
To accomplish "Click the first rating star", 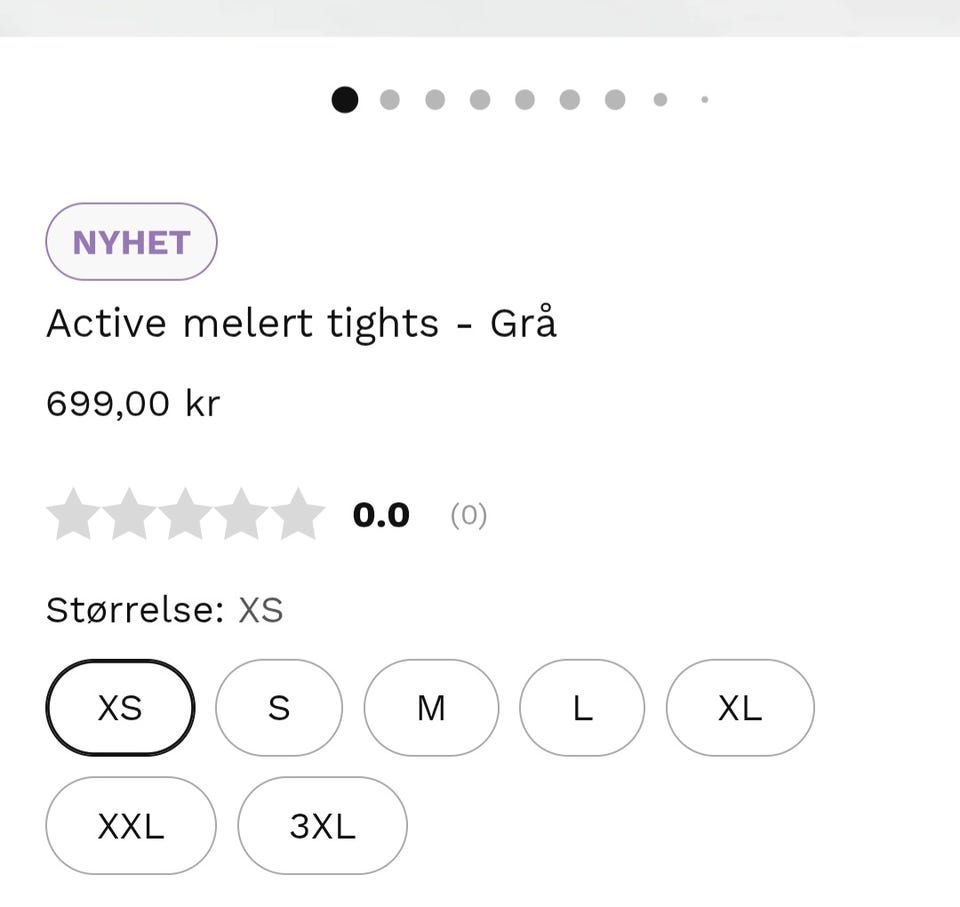I will click(73, 515).
